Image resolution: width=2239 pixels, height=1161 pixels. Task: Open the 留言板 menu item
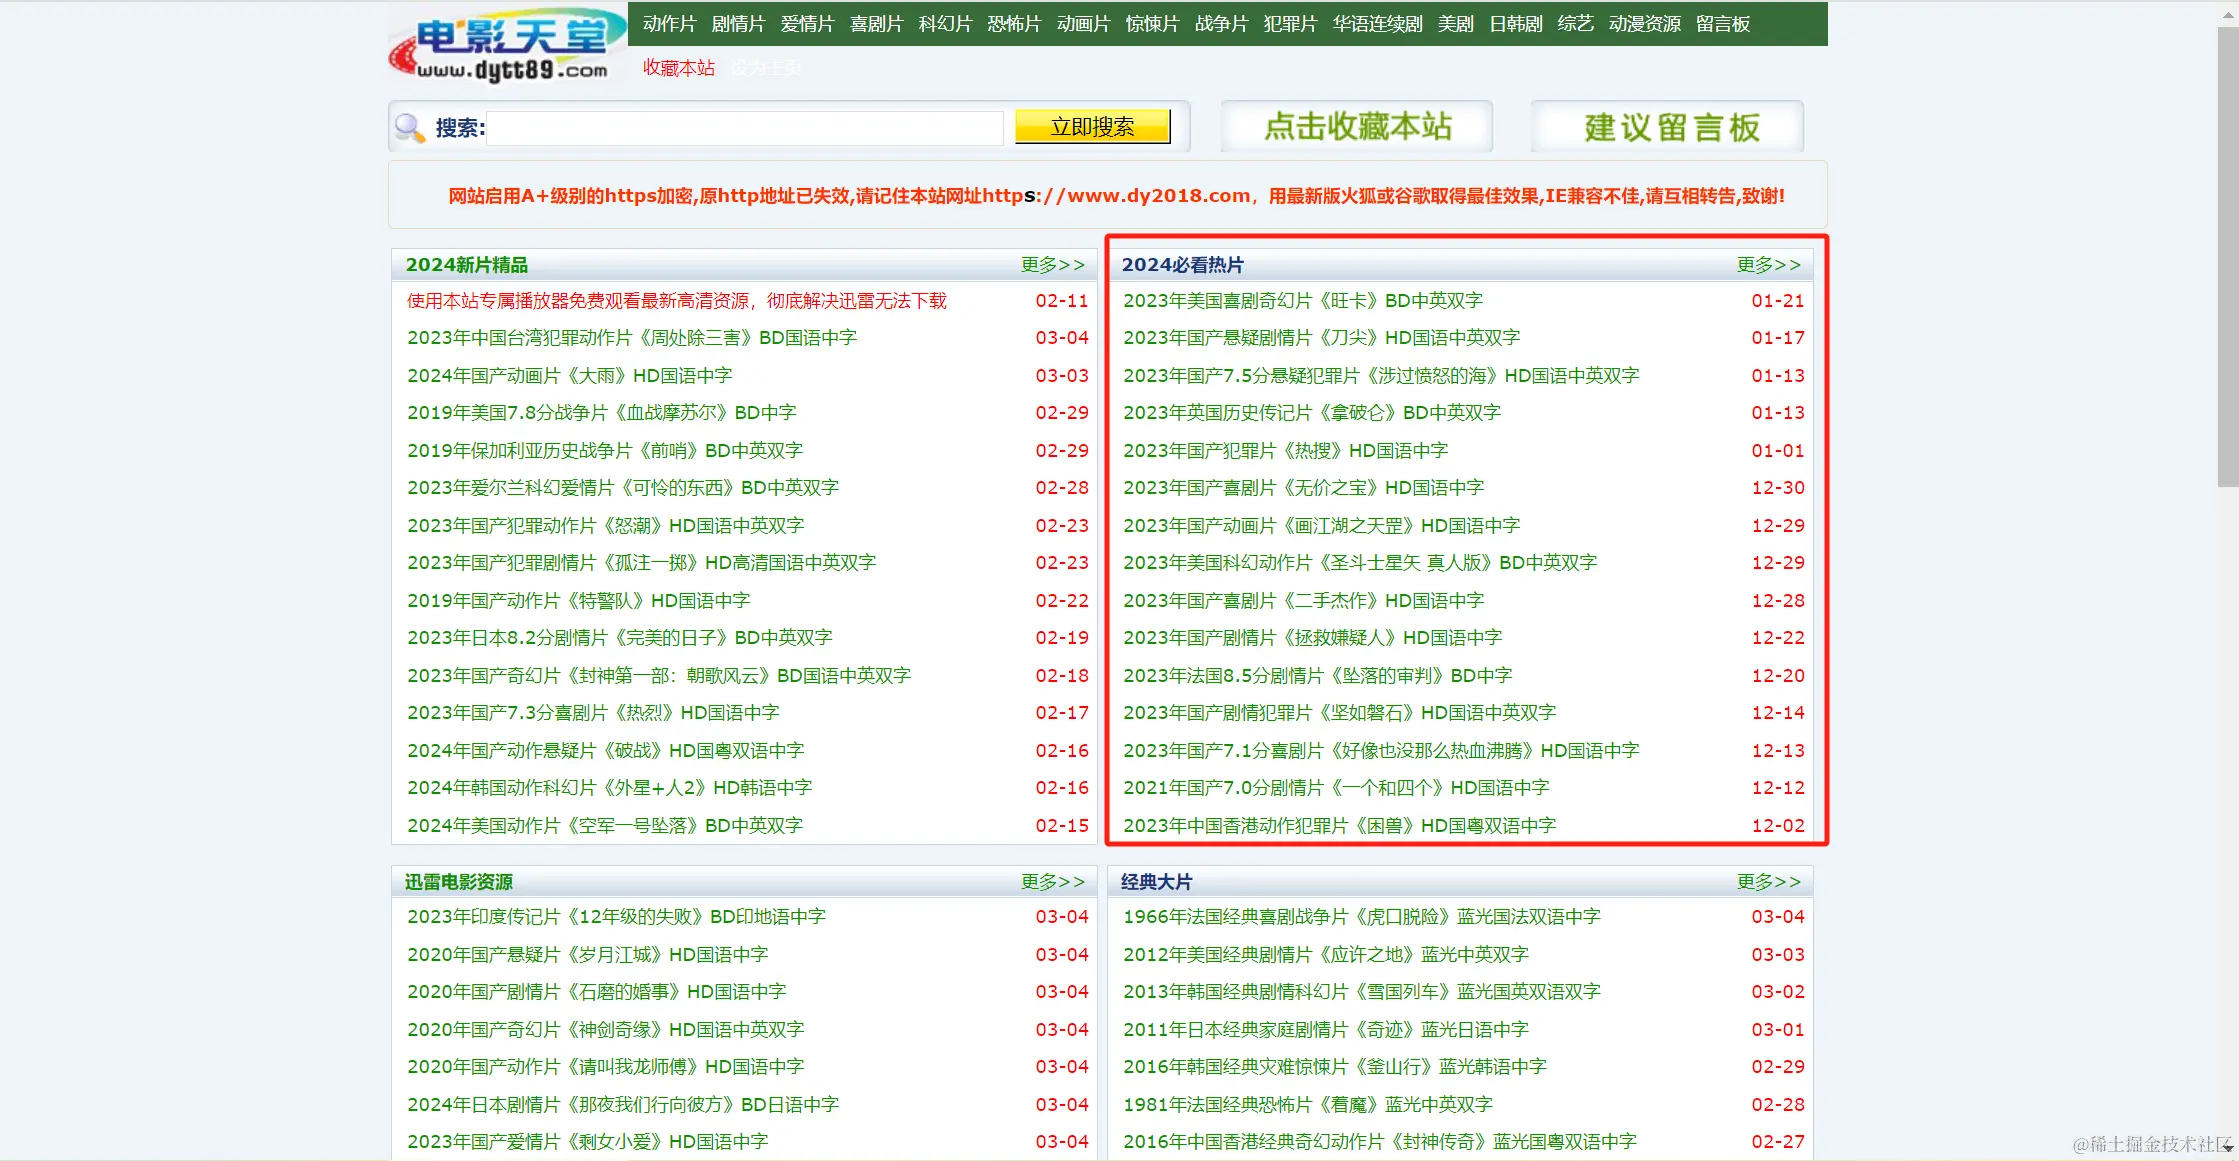pos(1722,24)
